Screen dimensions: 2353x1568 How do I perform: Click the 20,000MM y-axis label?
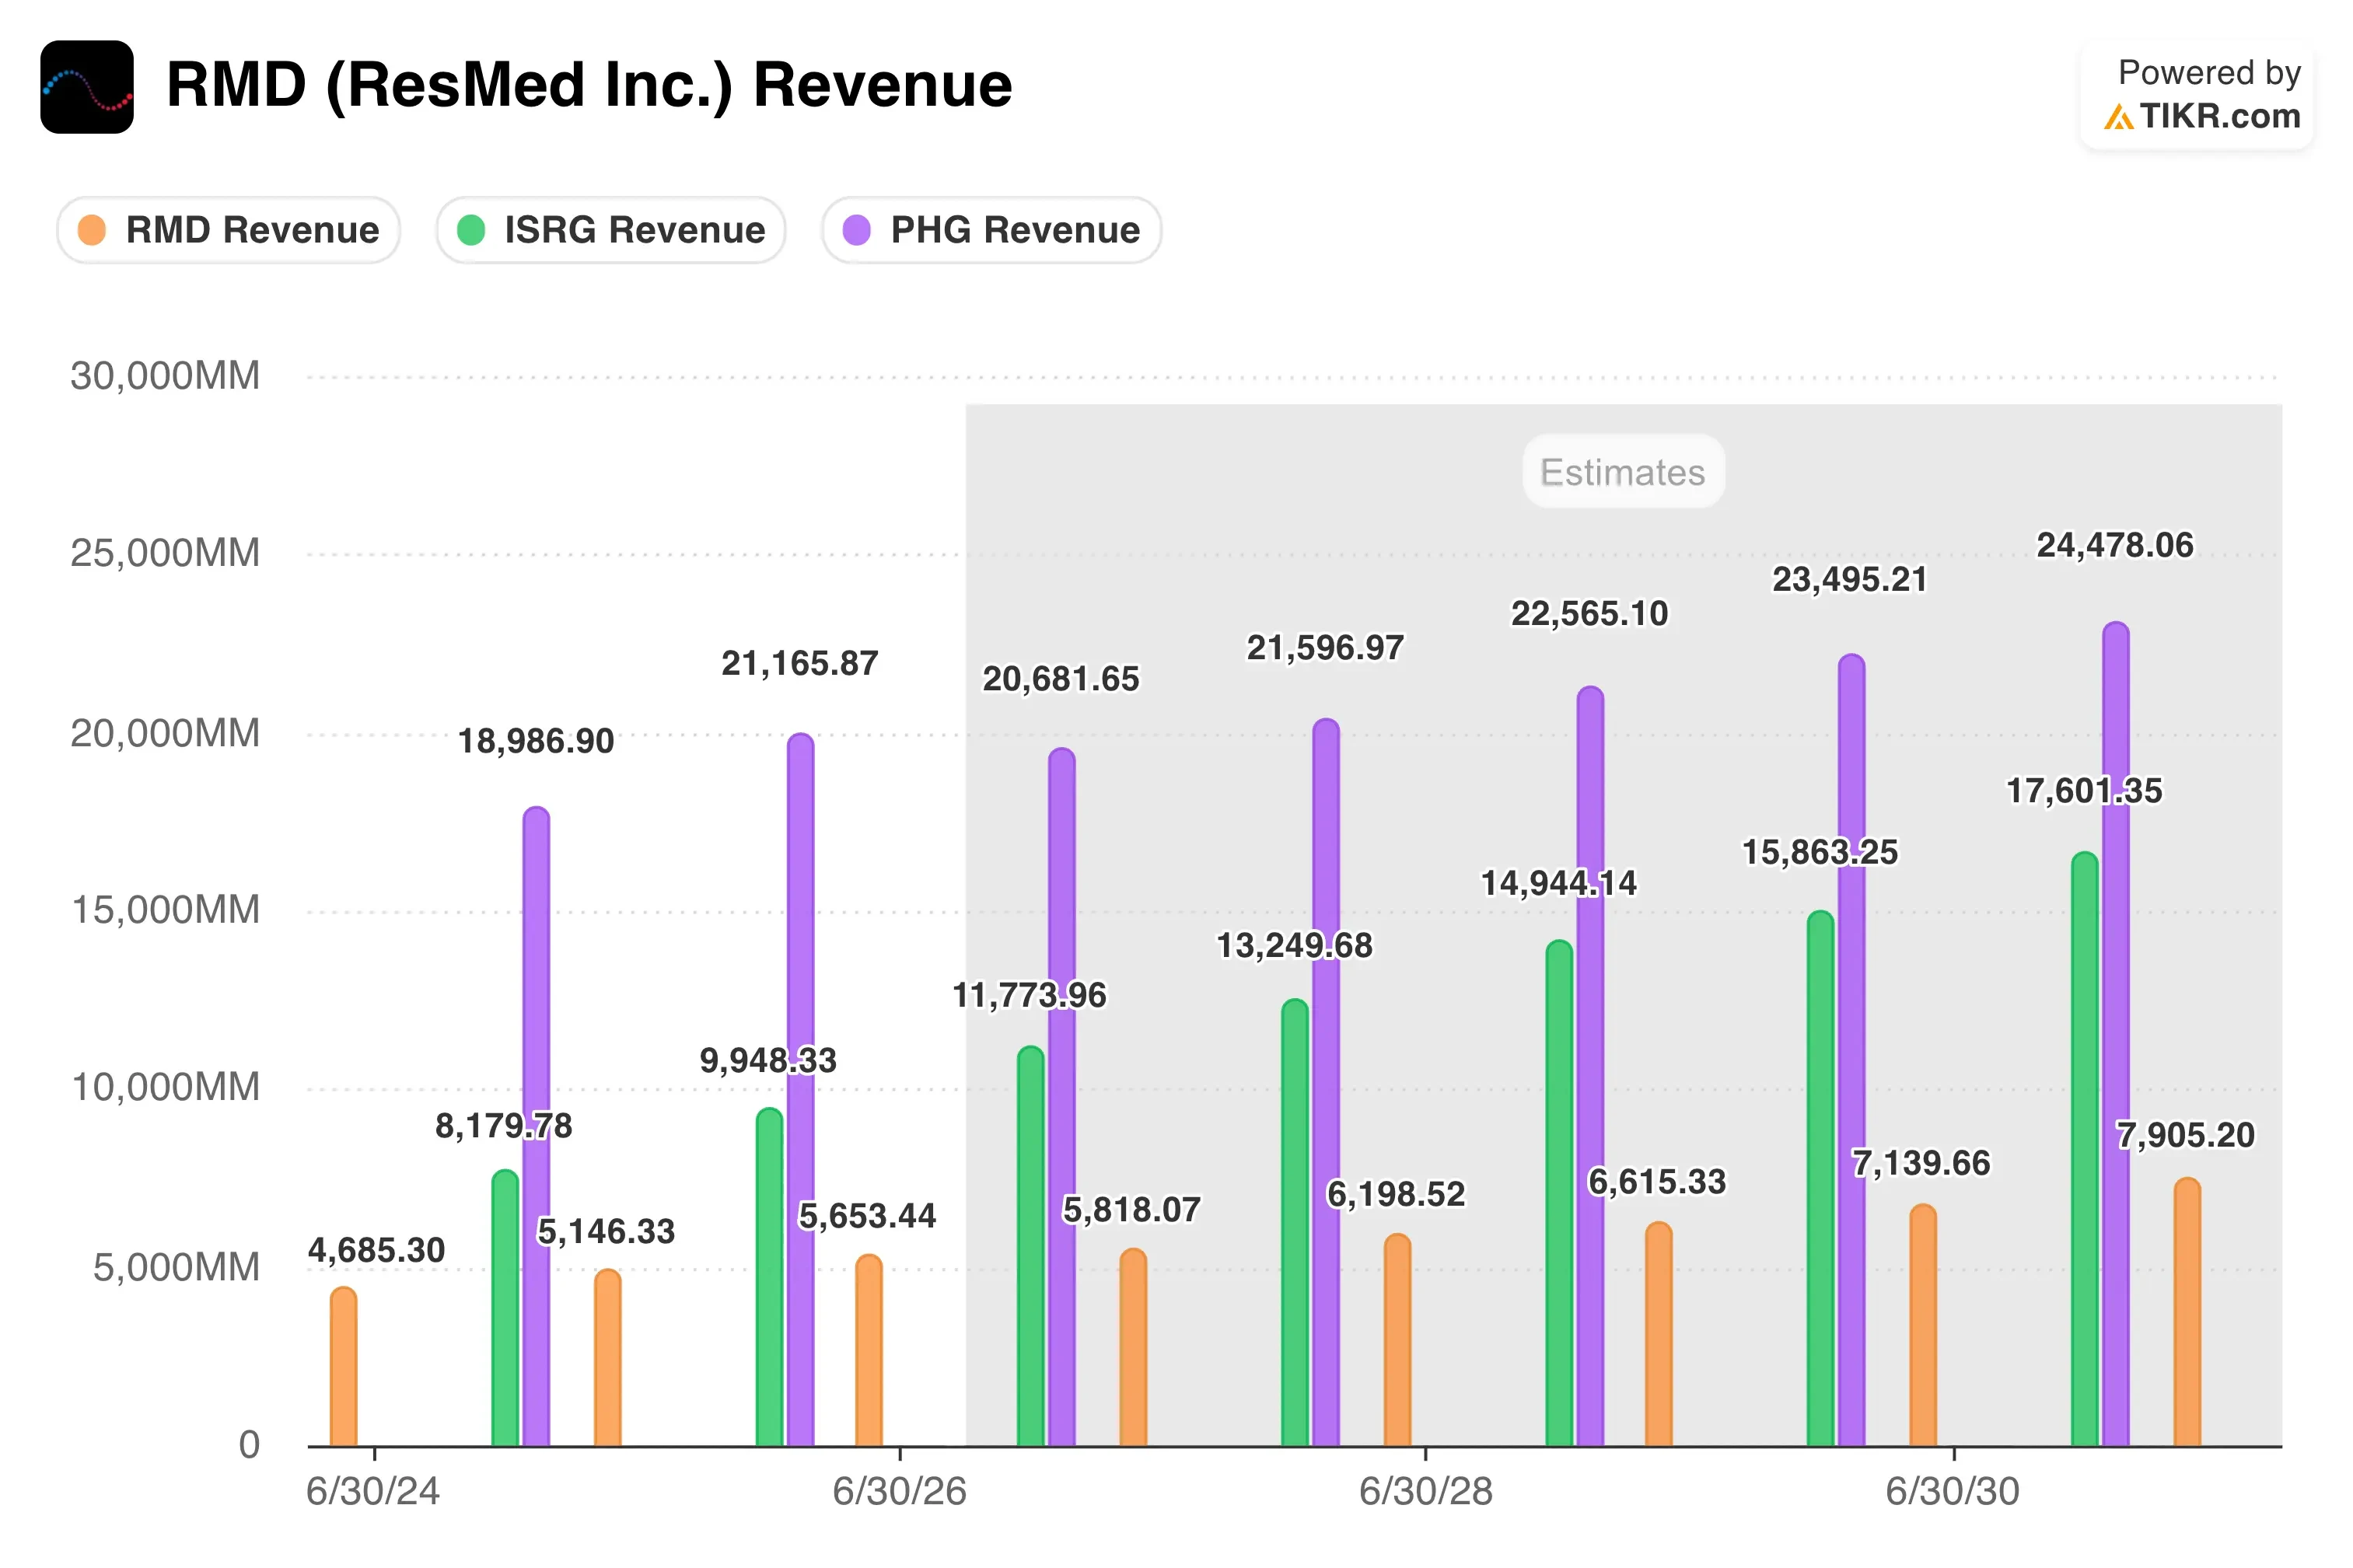165,734
